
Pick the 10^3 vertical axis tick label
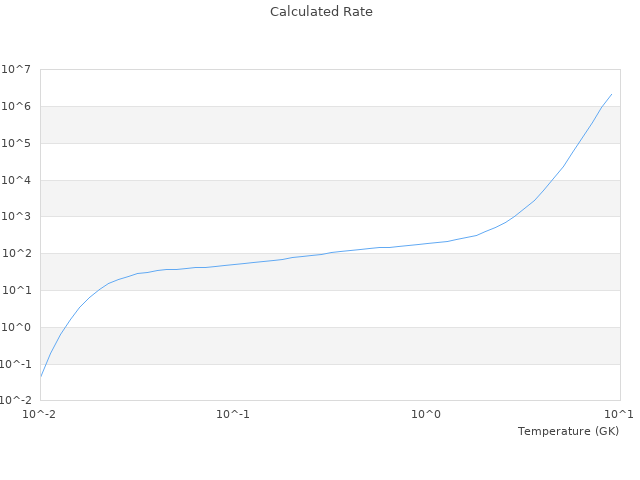[17, 217]
